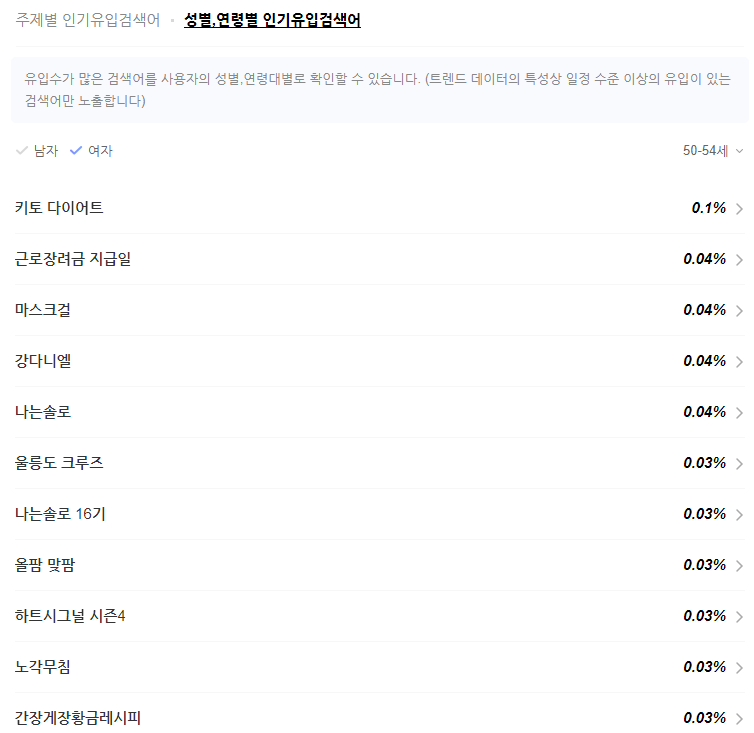Open the chevron arrow beside 마스크걸
The image size is (754, 733).
coord(740,311)
